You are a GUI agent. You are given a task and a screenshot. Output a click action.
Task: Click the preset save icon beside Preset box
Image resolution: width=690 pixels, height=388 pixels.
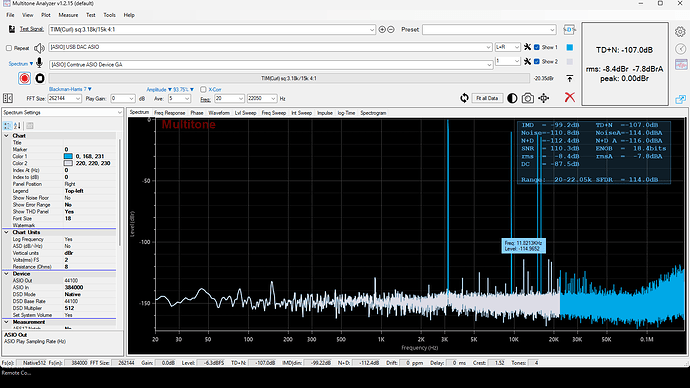[569, 29]
